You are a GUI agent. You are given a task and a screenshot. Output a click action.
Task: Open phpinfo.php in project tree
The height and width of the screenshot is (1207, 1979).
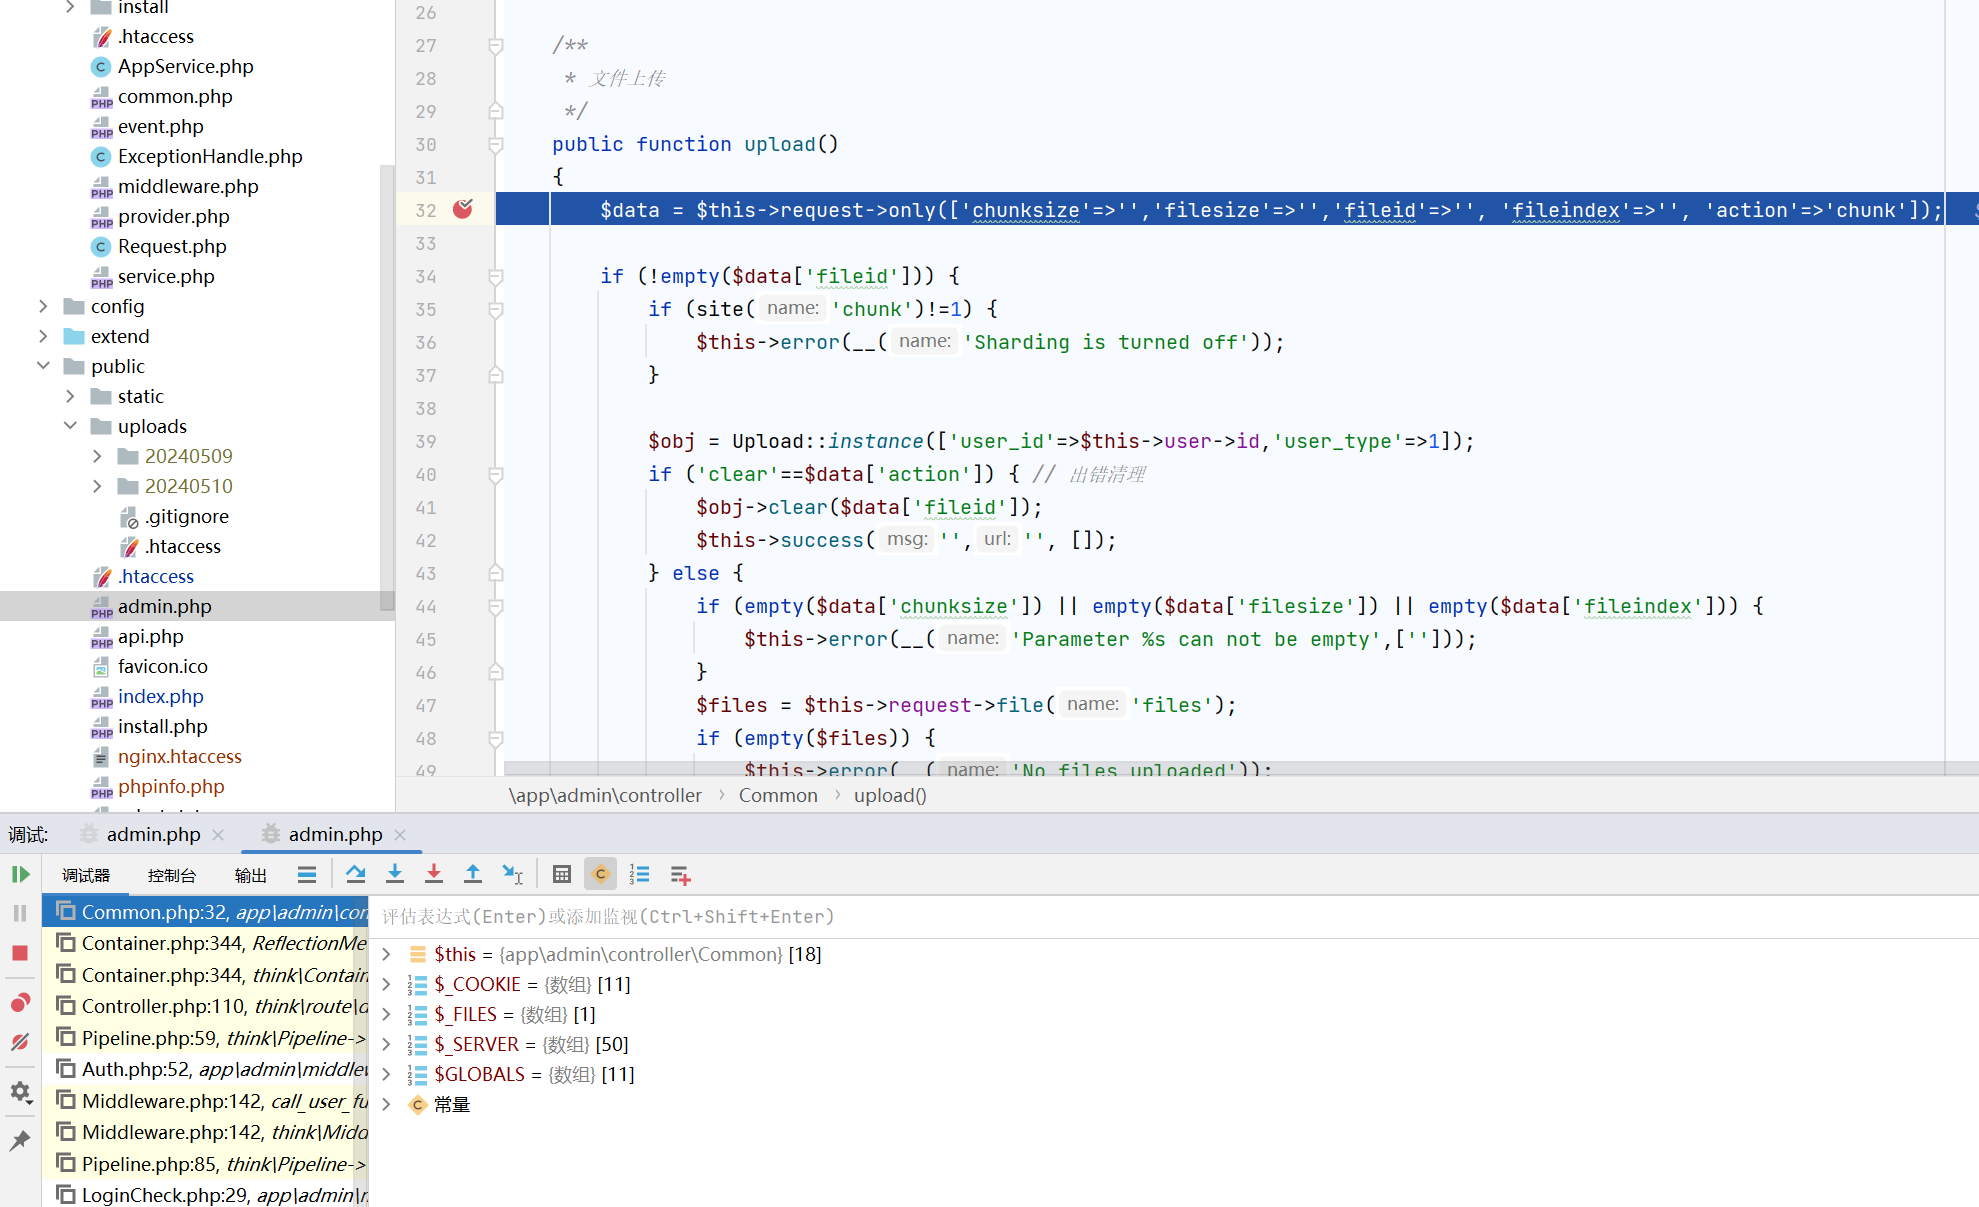[x=171, y=786]
